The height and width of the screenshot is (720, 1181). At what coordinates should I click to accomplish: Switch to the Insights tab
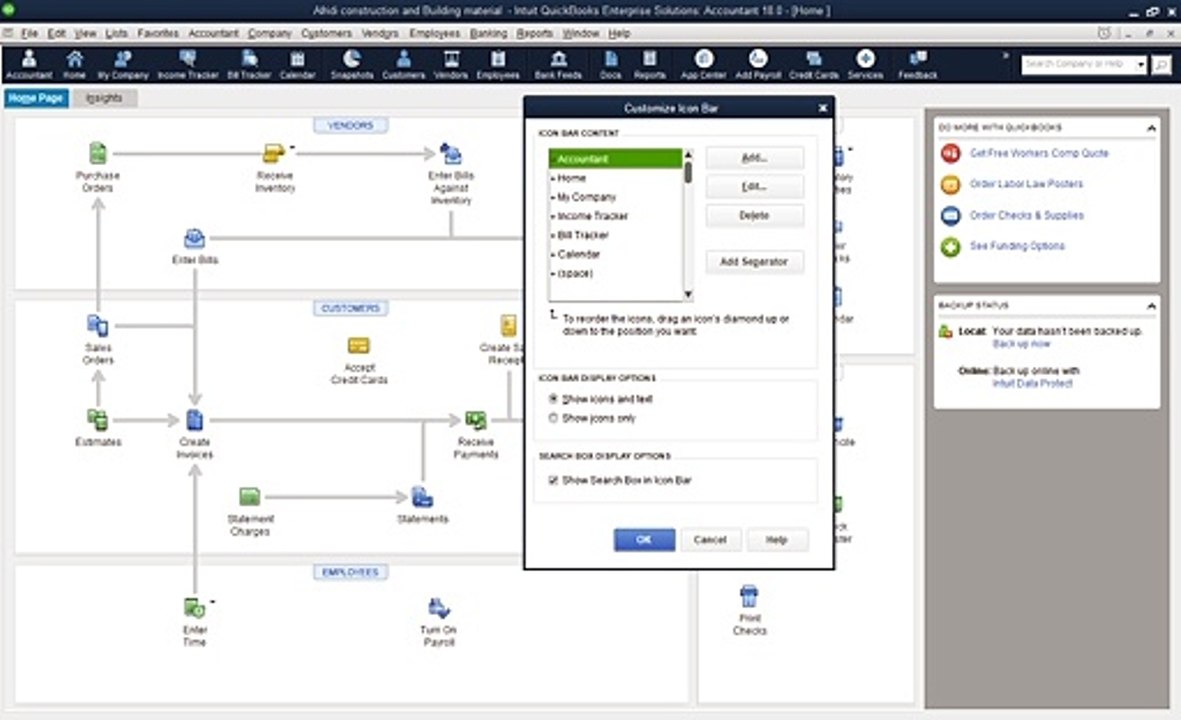coord(104,98)
